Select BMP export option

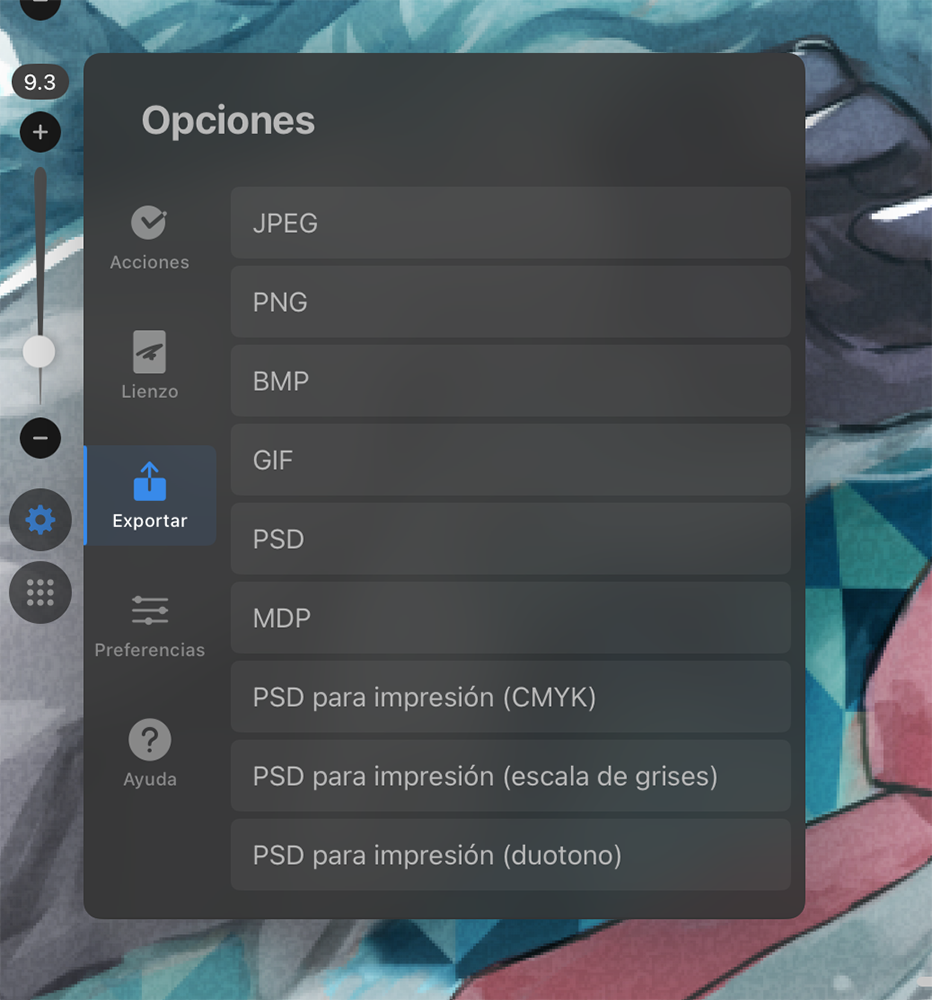[x=510, y=381]
